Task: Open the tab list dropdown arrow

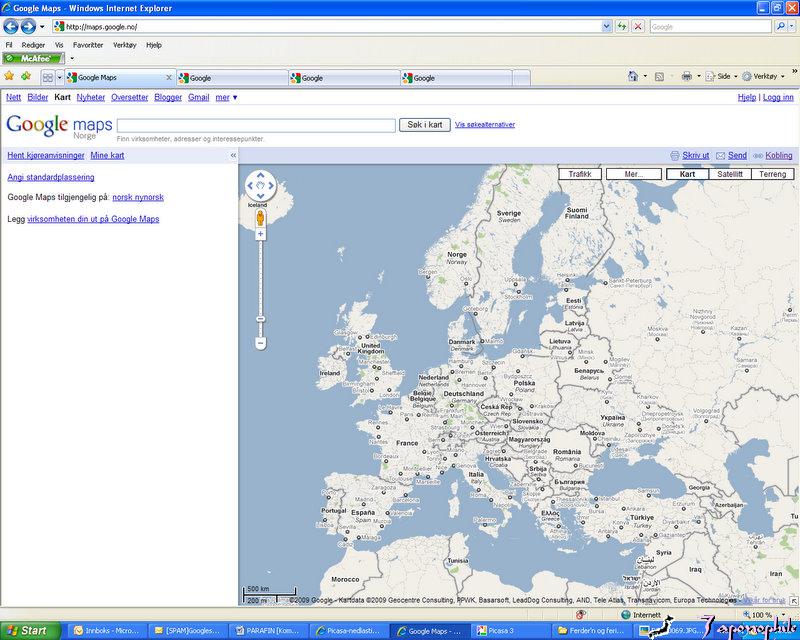Action: point(59,78)
